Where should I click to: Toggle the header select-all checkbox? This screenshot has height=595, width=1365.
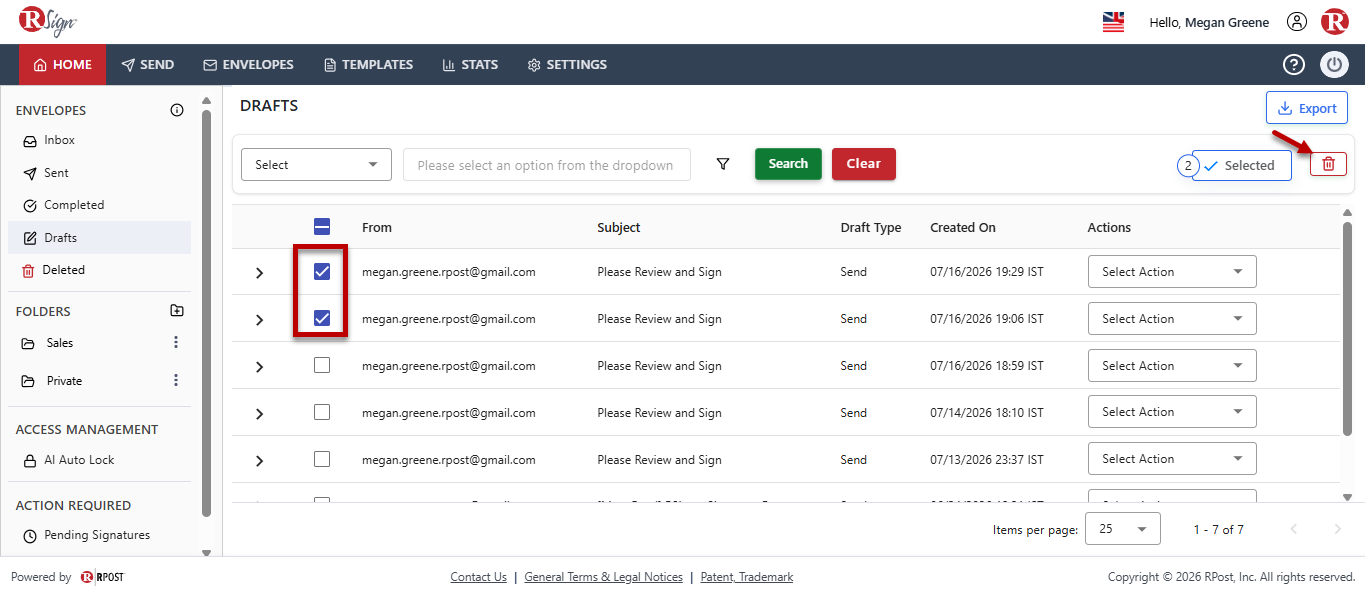(x=322, y=227)
